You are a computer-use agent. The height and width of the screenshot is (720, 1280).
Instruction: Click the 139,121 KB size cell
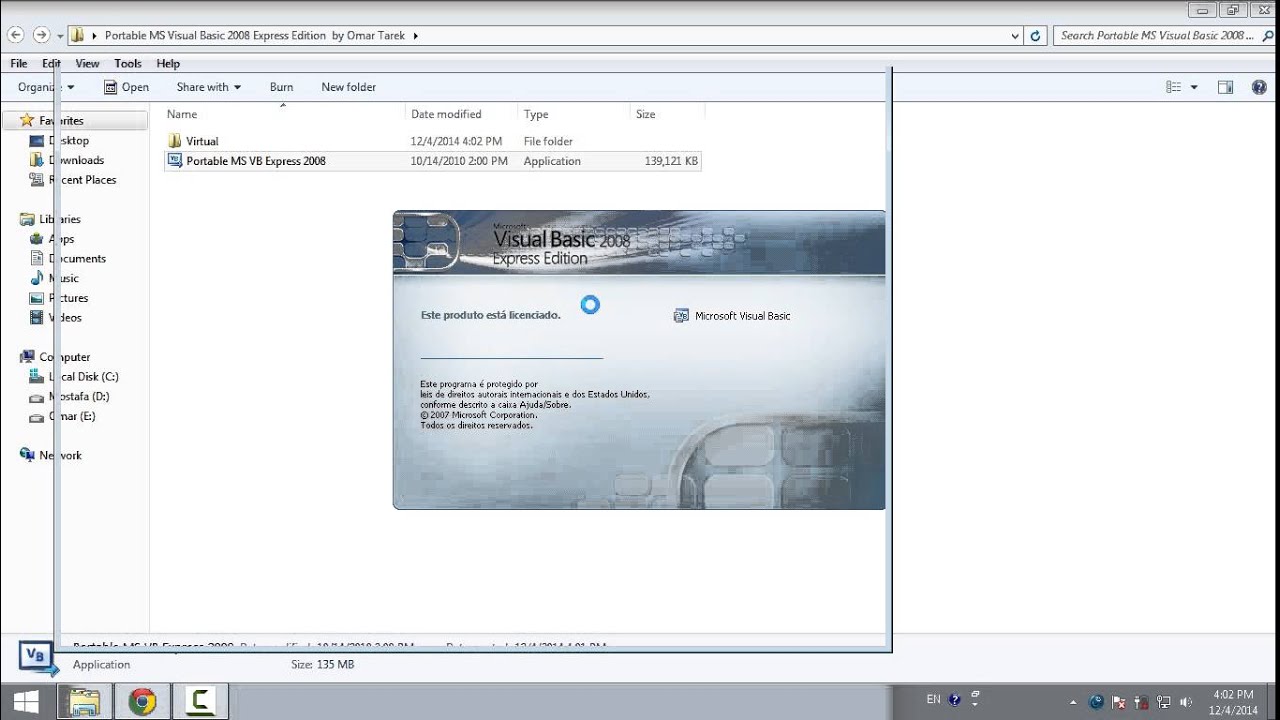click(x=671, y=161)
